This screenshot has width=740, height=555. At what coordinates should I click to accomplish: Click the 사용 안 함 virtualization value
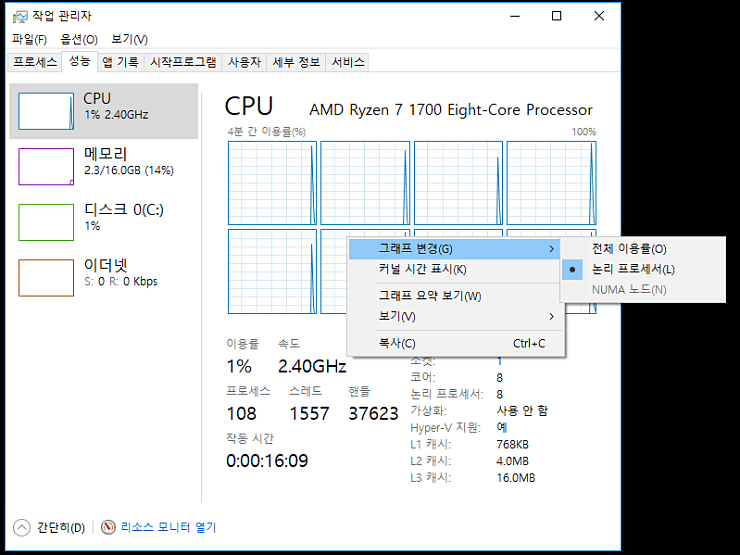tap(522, 411)
